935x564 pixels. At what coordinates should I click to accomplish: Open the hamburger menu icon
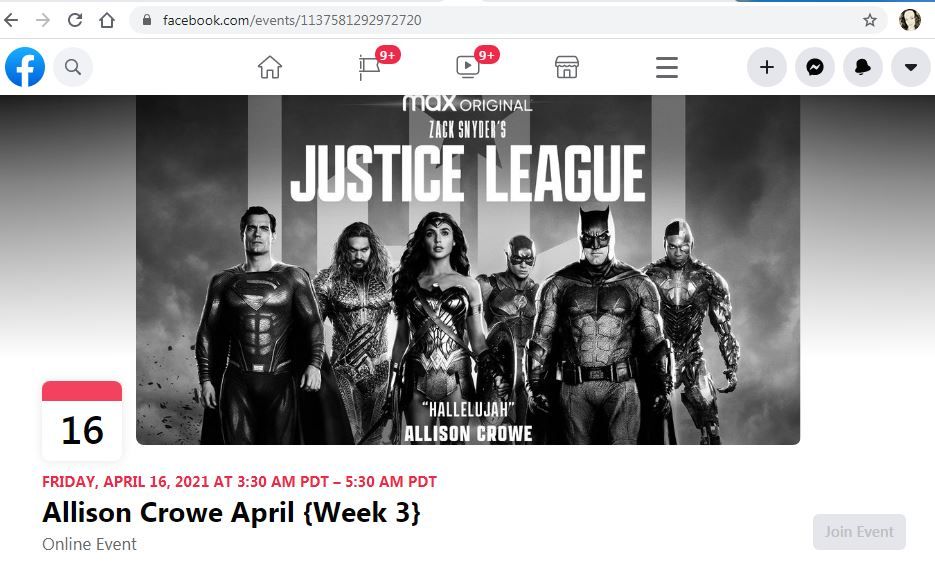coord(667,67)
